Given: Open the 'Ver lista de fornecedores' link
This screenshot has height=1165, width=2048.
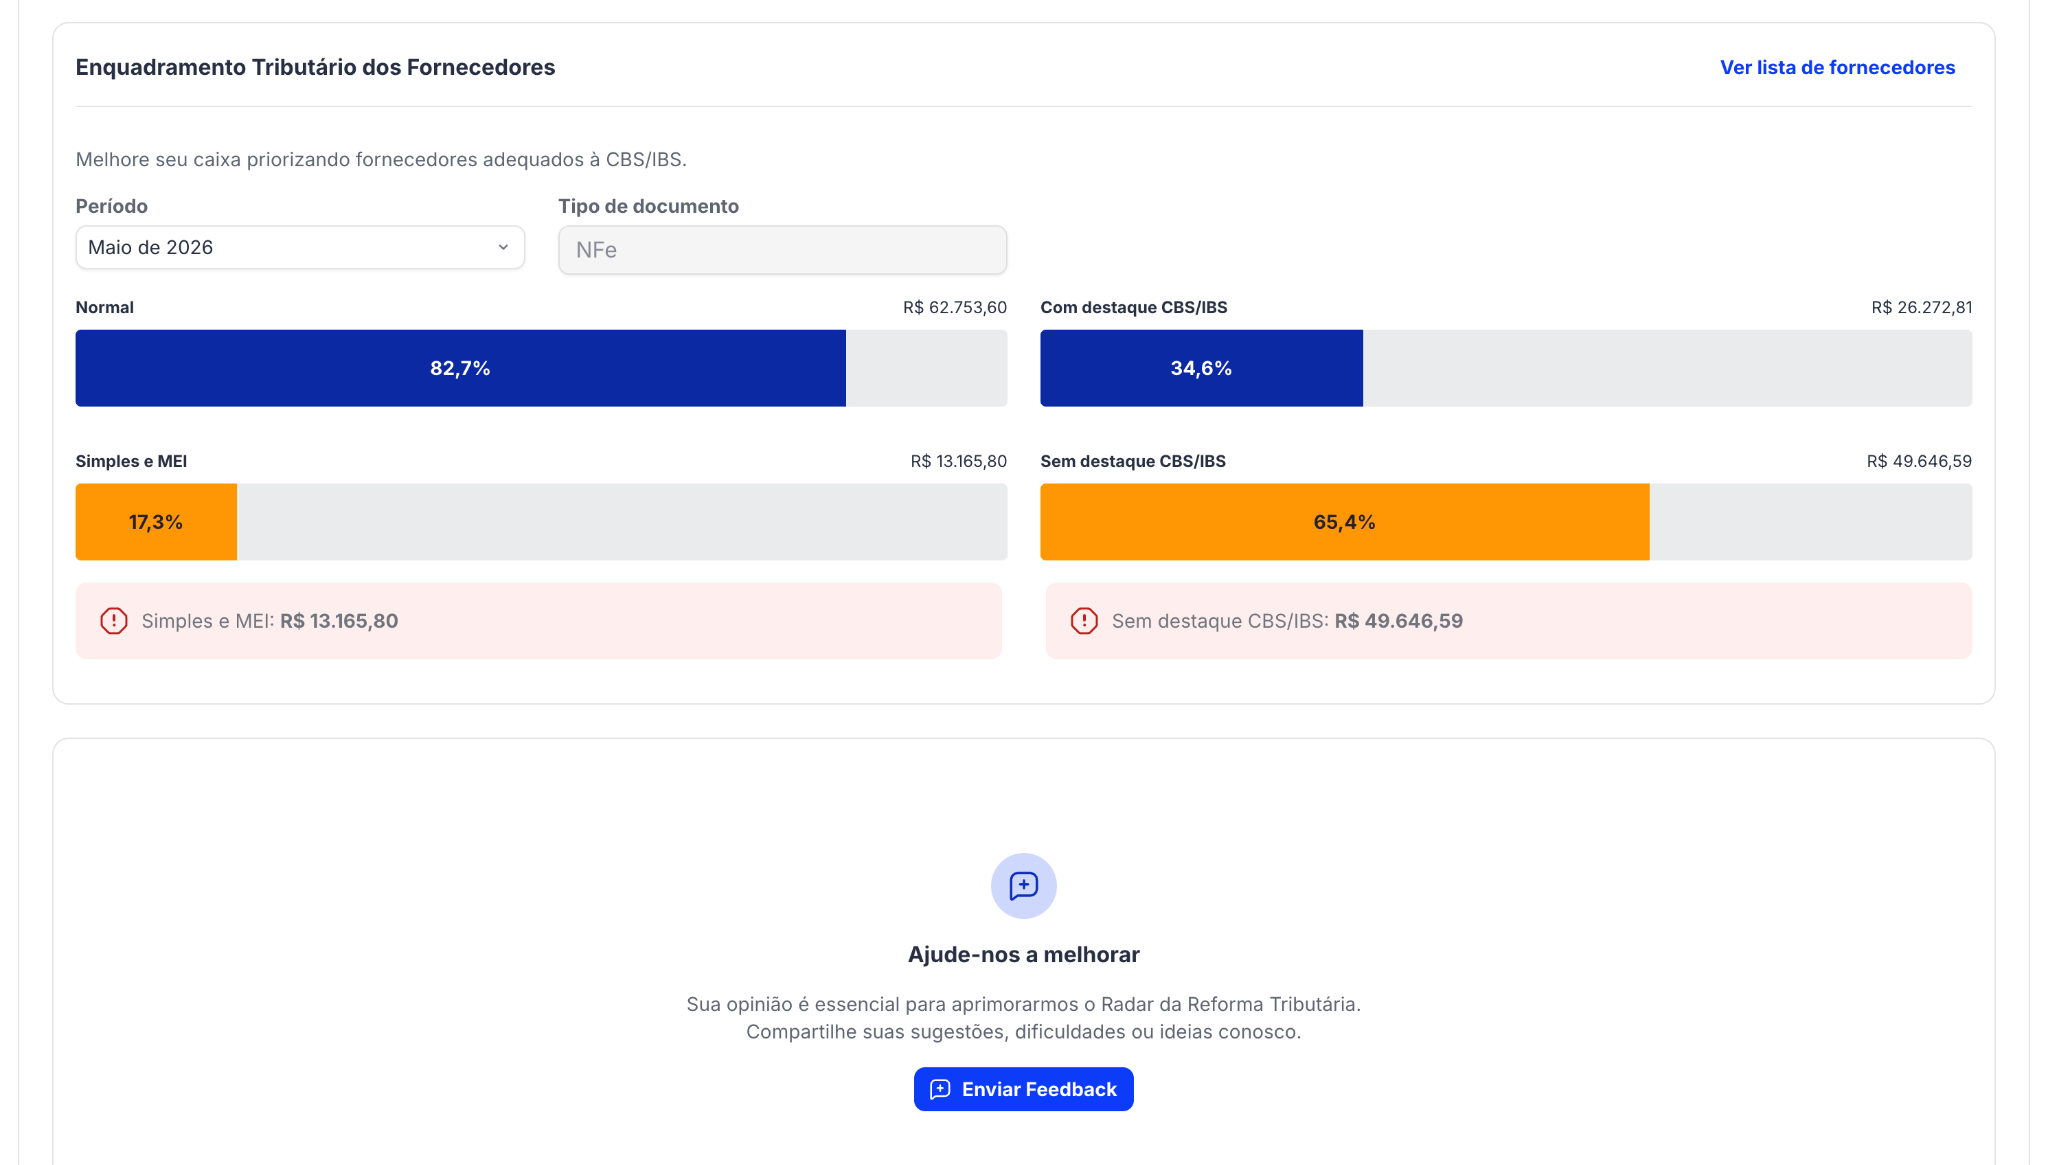Looking at the screenshot, I should click(1837, 67).
